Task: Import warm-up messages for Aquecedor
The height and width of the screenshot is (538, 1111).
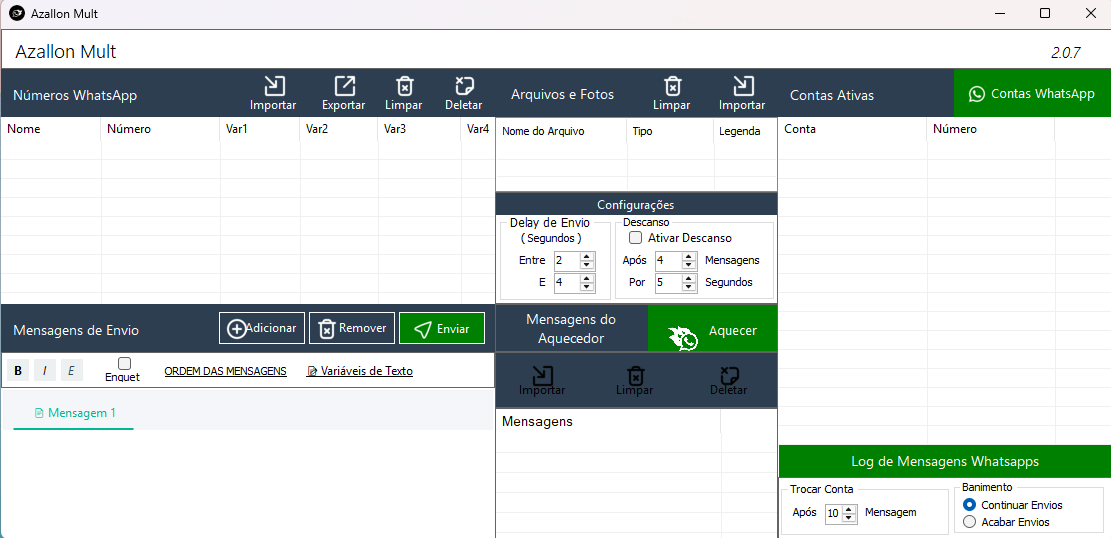Action: coord(542,381)
